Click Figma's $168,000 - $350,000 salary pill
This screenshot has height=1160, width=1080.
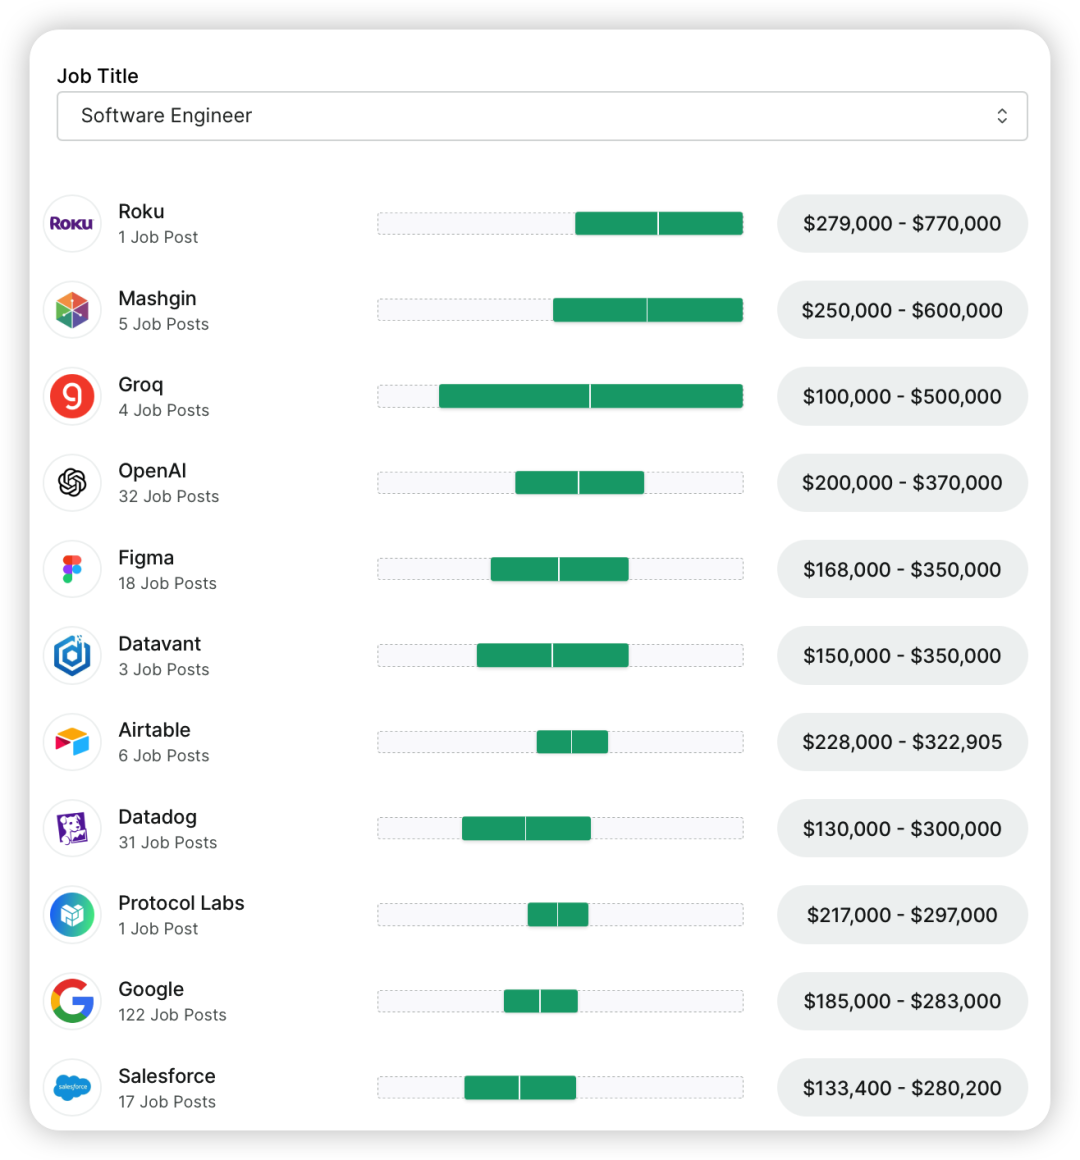902,570
